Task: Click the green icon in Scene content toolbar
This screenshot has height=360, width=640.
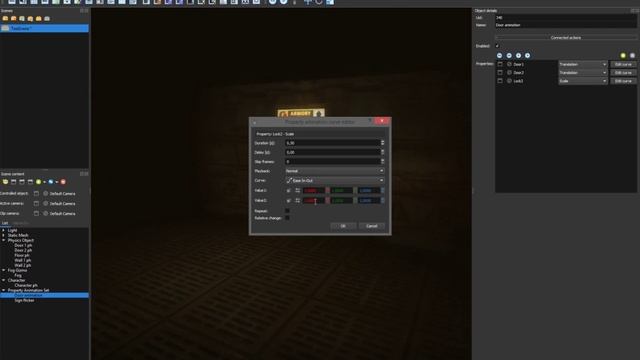Action: (38, 182)
